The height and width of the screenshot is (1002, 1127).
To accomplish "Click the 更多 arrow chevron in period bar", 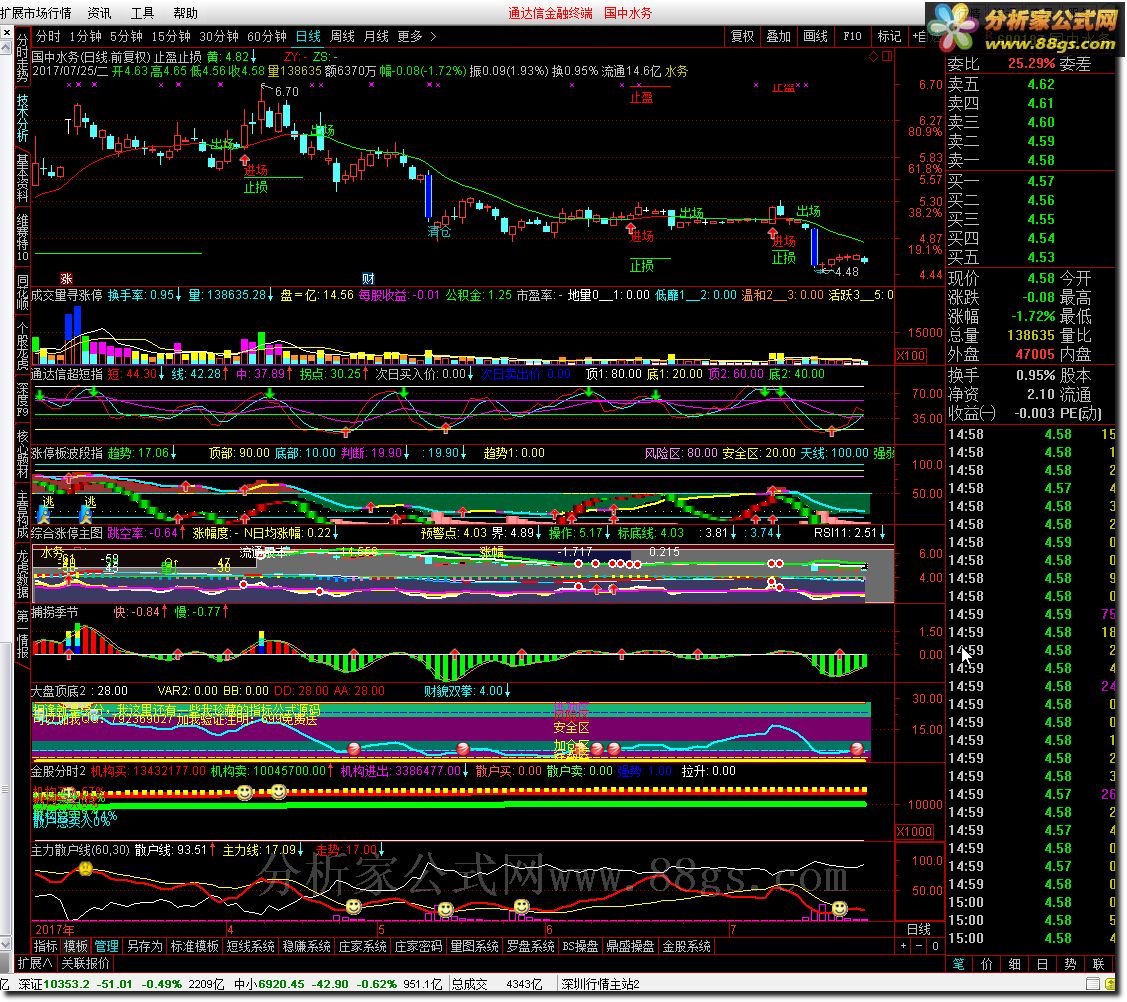I will point(433,36).
